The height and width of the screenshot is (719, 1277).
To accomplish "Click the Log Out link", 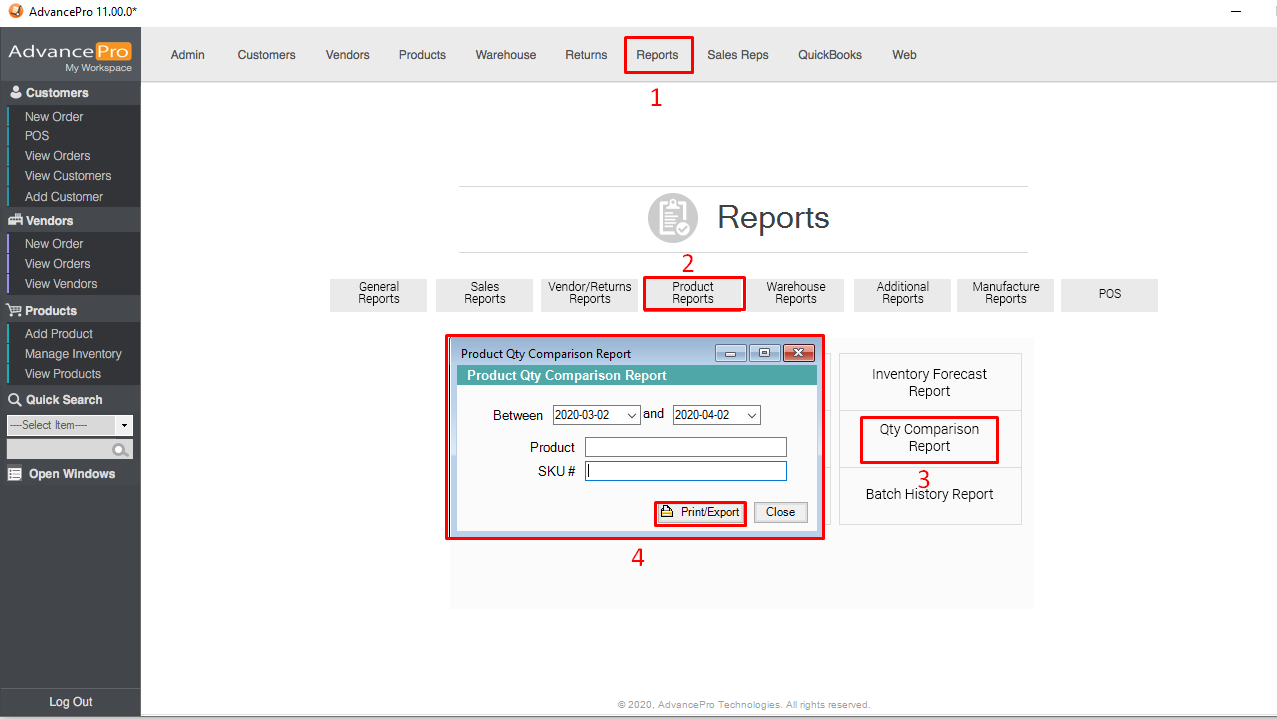I will coord(70,702).
